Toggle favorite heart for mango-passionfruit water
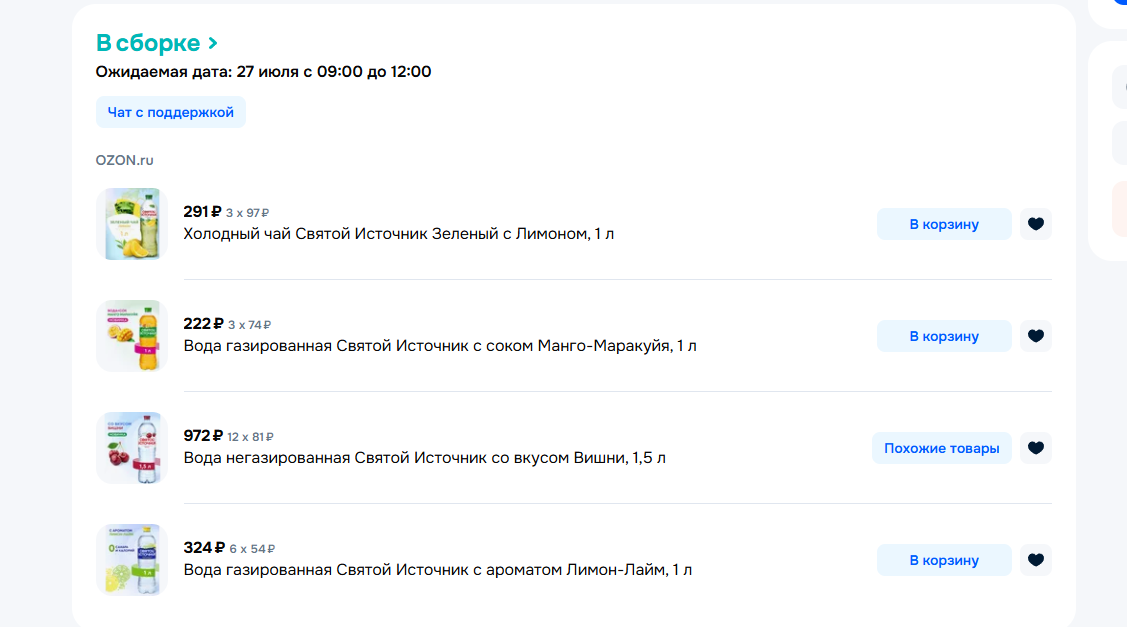 click(1036, 336)
